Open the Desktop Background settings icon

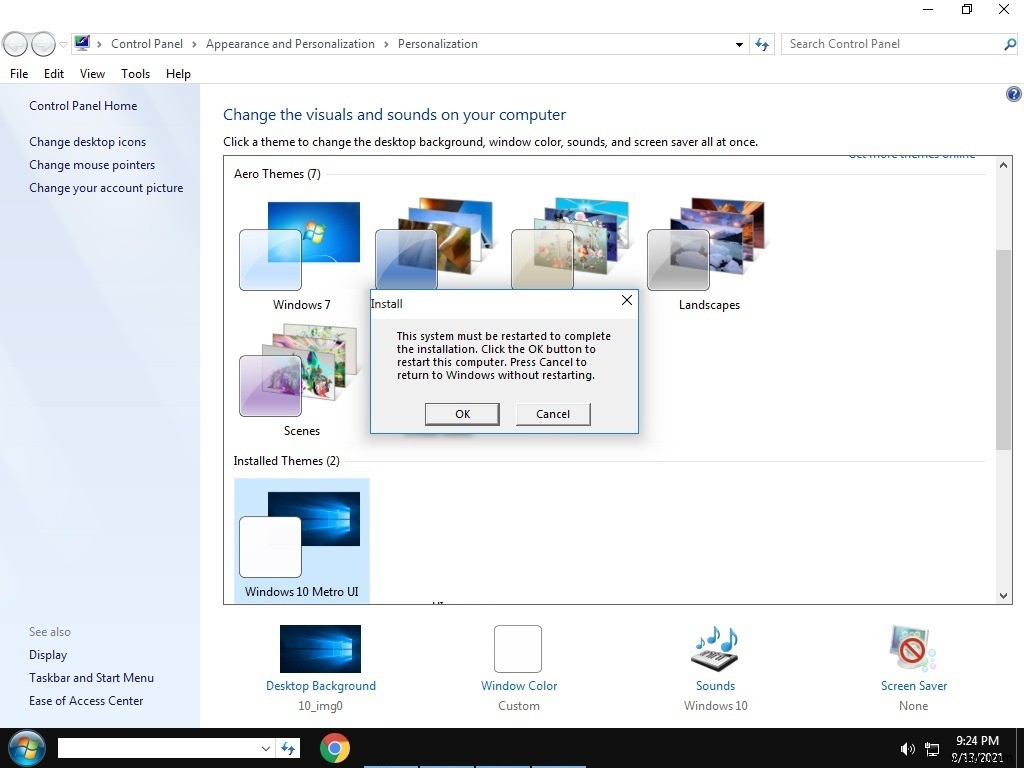pos(320,649)
